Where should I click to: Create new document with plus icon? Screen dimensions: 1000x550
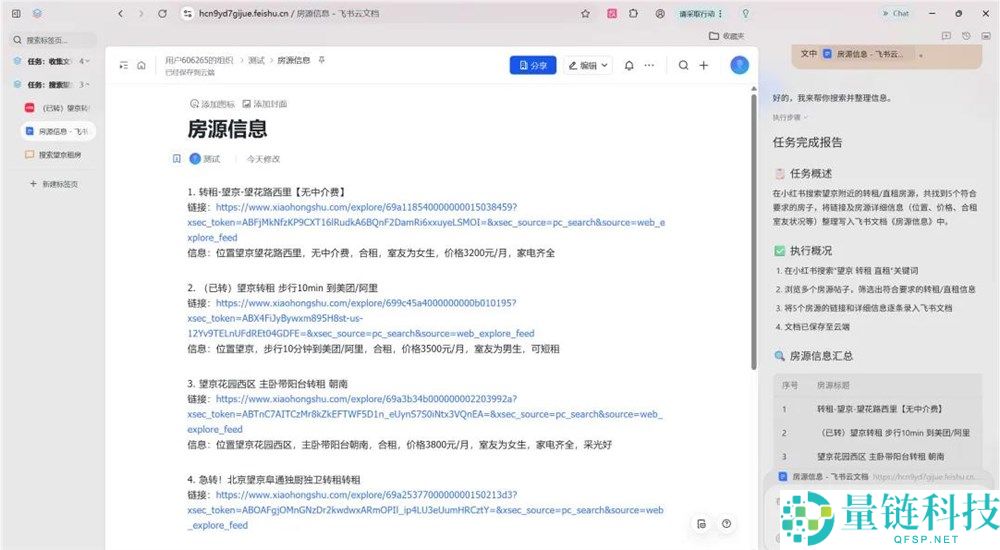pyautogui.click(x=703, y=65)
